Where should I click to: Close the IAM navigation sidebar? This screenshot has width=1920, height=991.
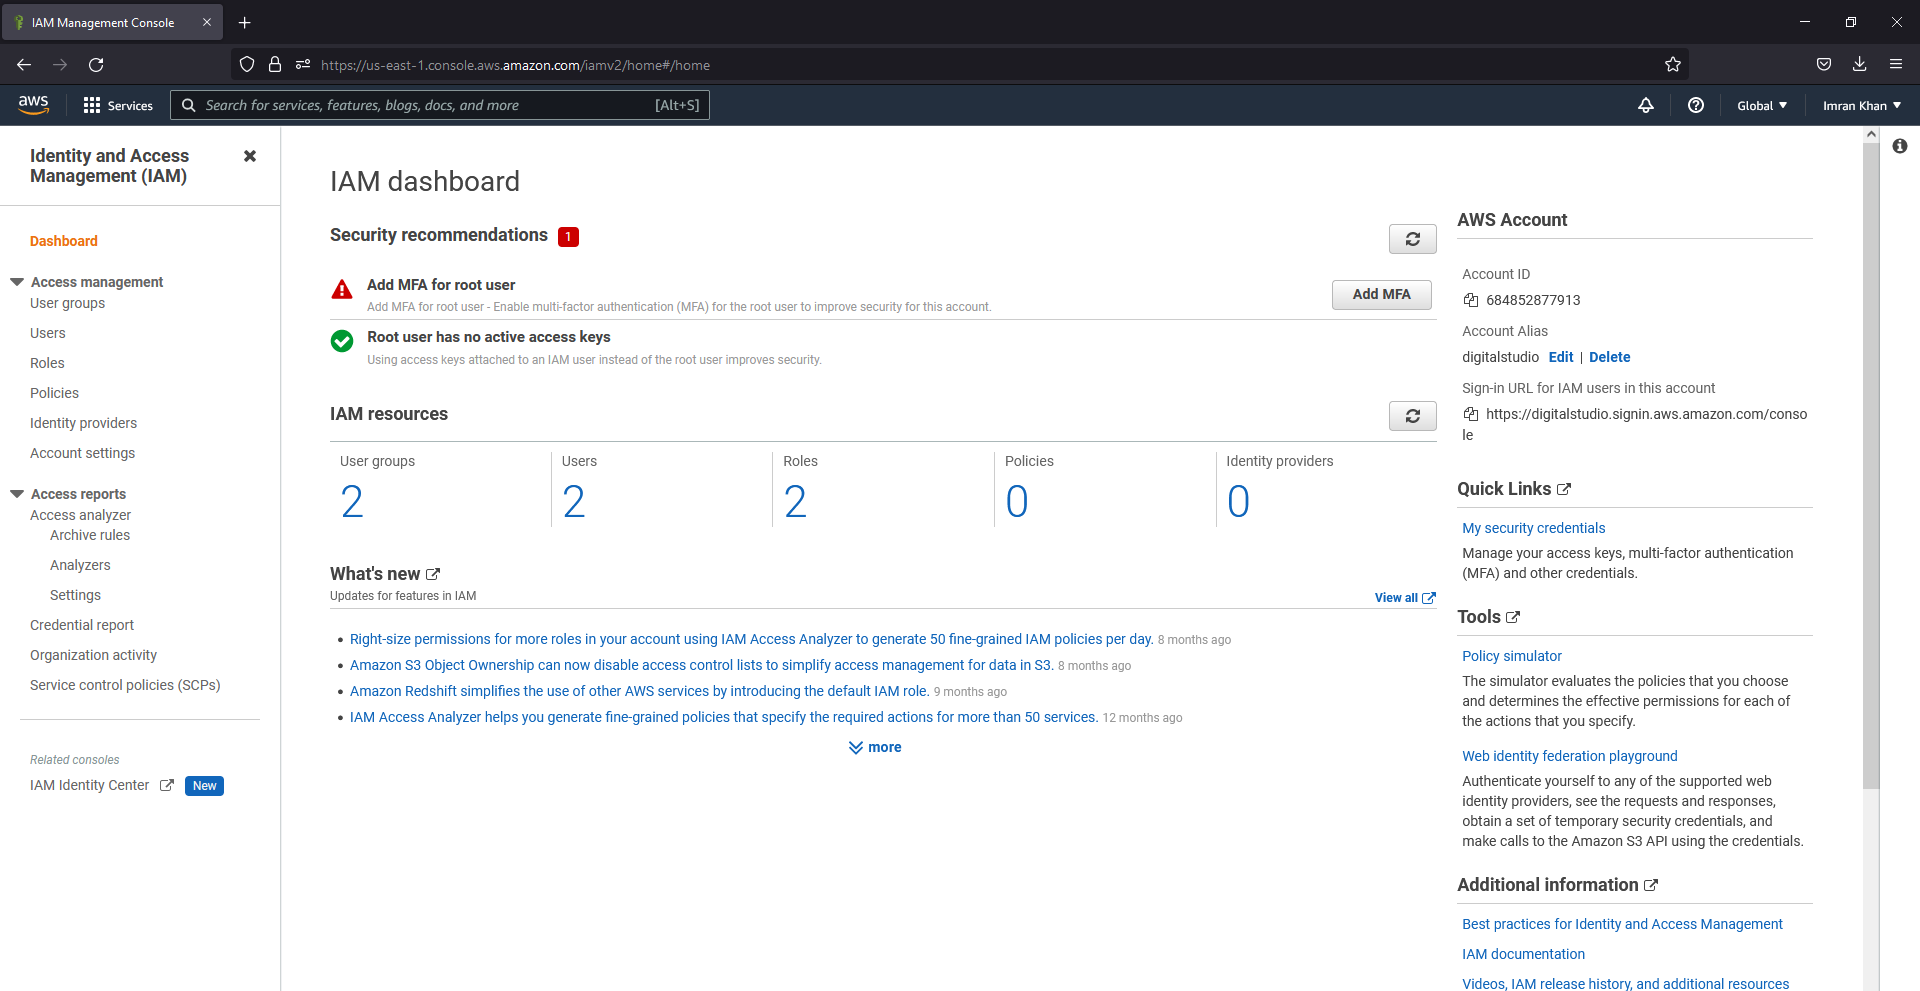click(x=250, y=156)
